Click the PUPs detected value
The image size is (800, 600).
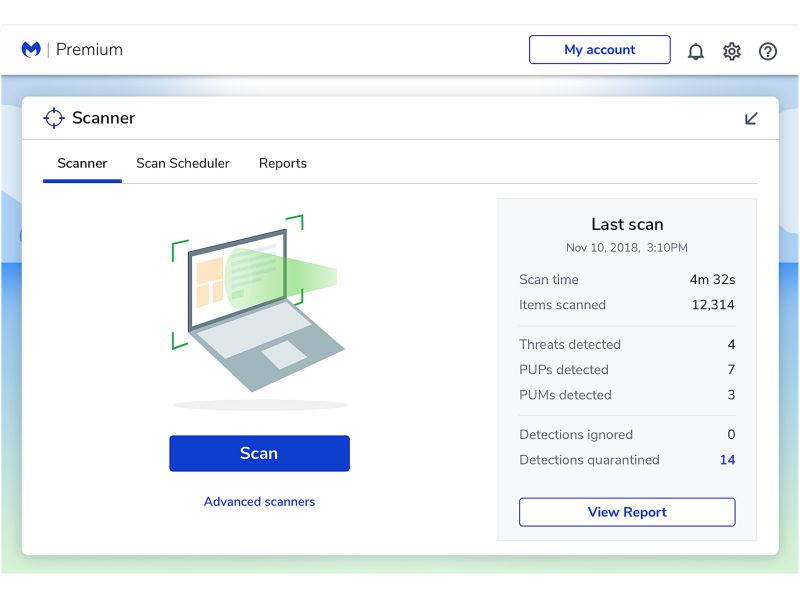pos(730,369)
